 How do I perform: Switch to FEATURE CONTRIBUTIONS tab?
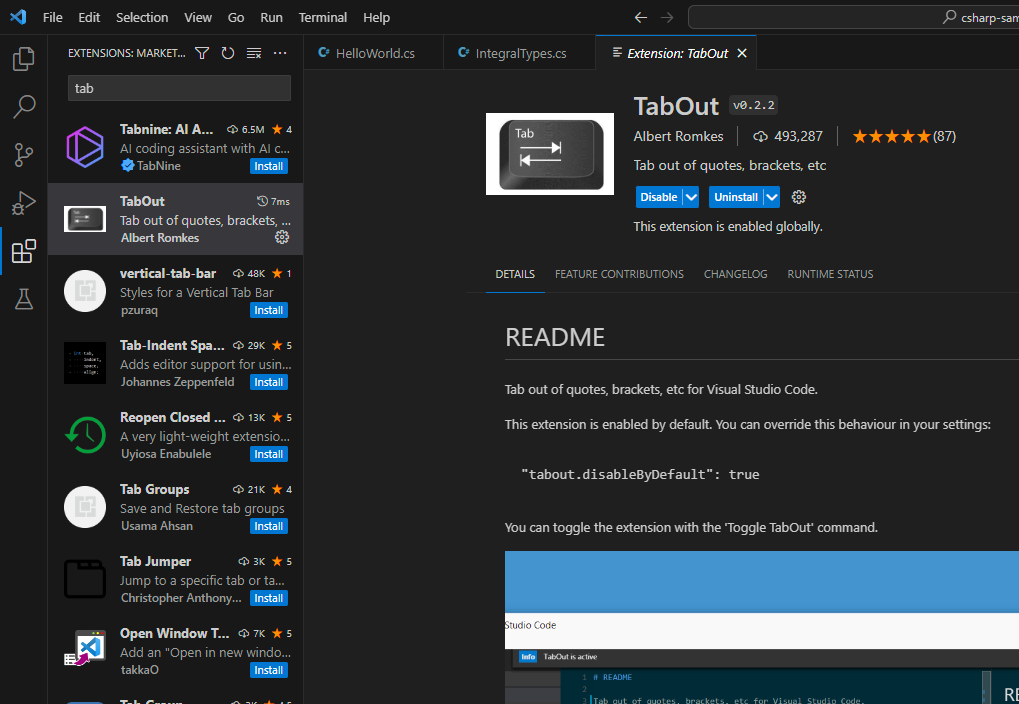pos(619,274)
